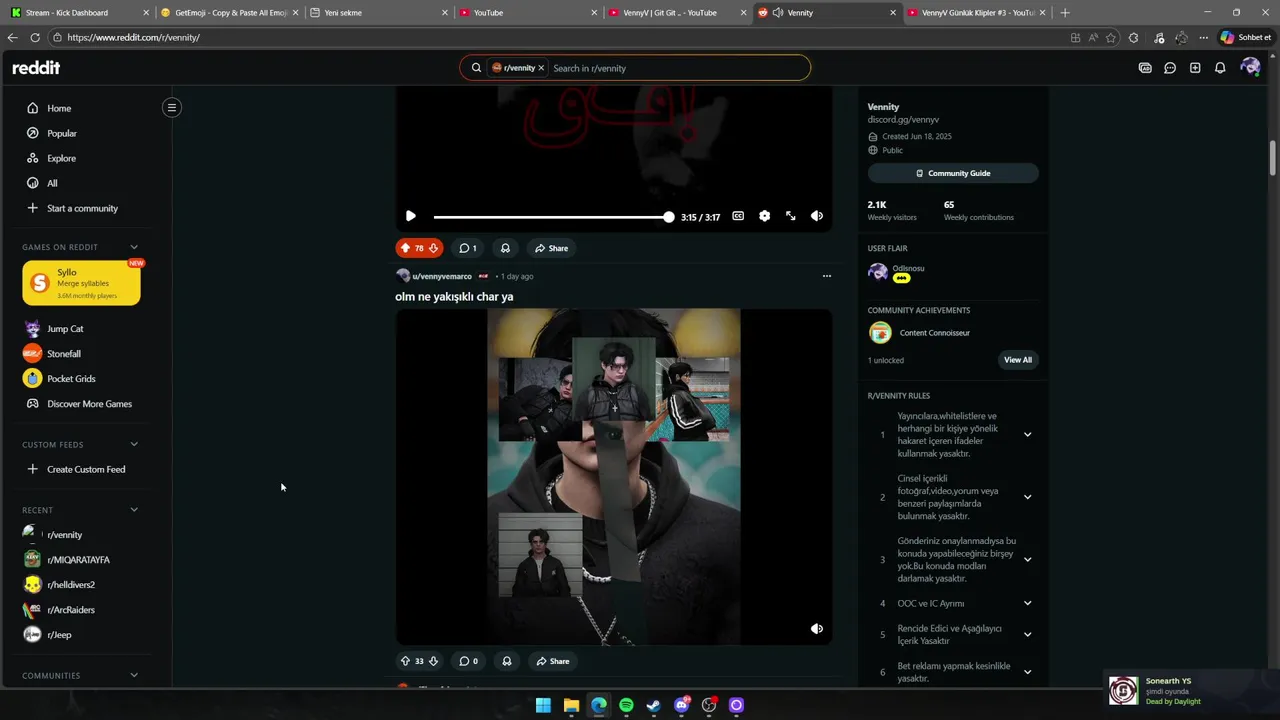Mute the yakışıklı char post video
The height and width of the screenshot is (720, 1280).
pyautogui.click(x=817, y=629)
